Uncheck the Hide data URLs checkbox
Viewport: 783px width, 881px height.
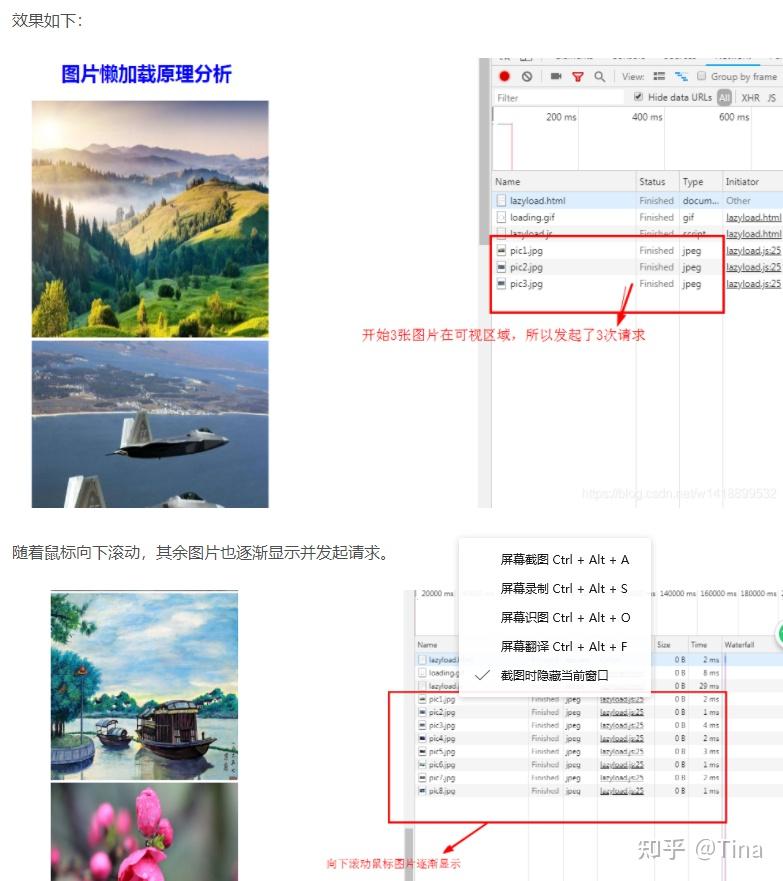[x=638, y=97]
